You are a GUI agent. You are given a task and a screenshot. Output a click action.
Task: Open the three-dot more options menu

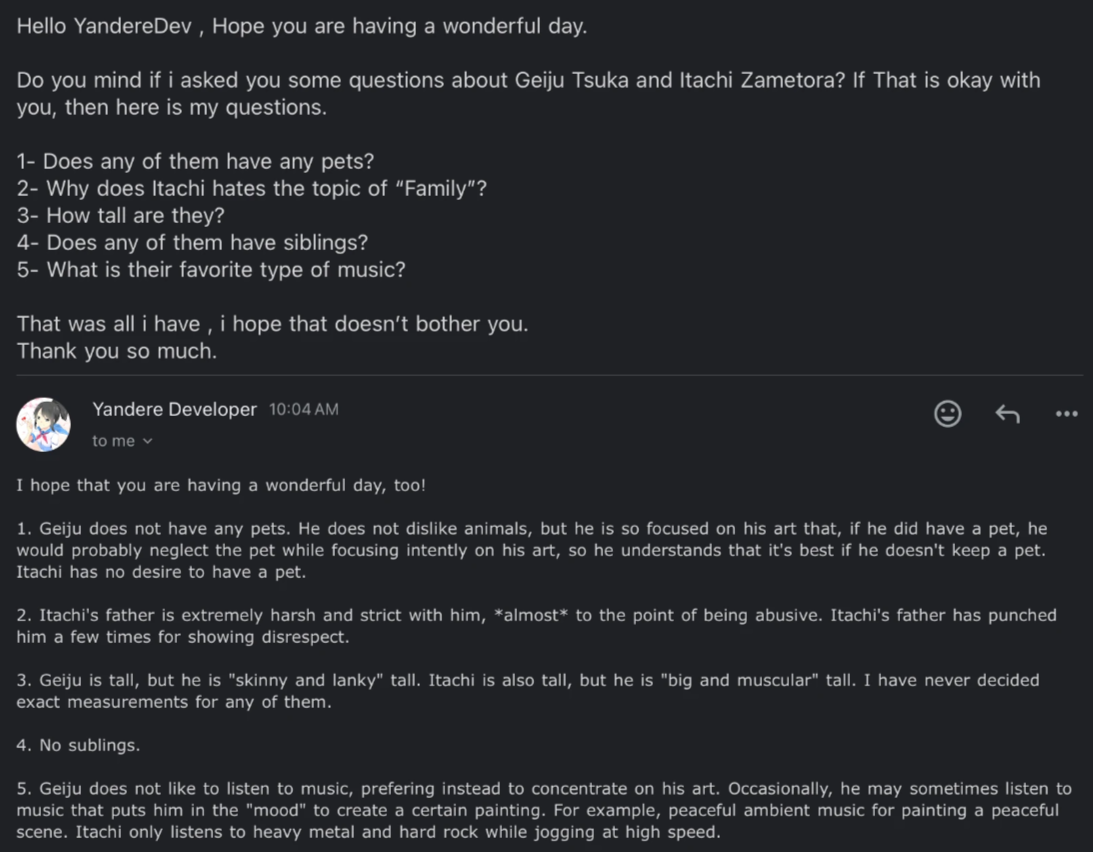tap(1066, 414)
